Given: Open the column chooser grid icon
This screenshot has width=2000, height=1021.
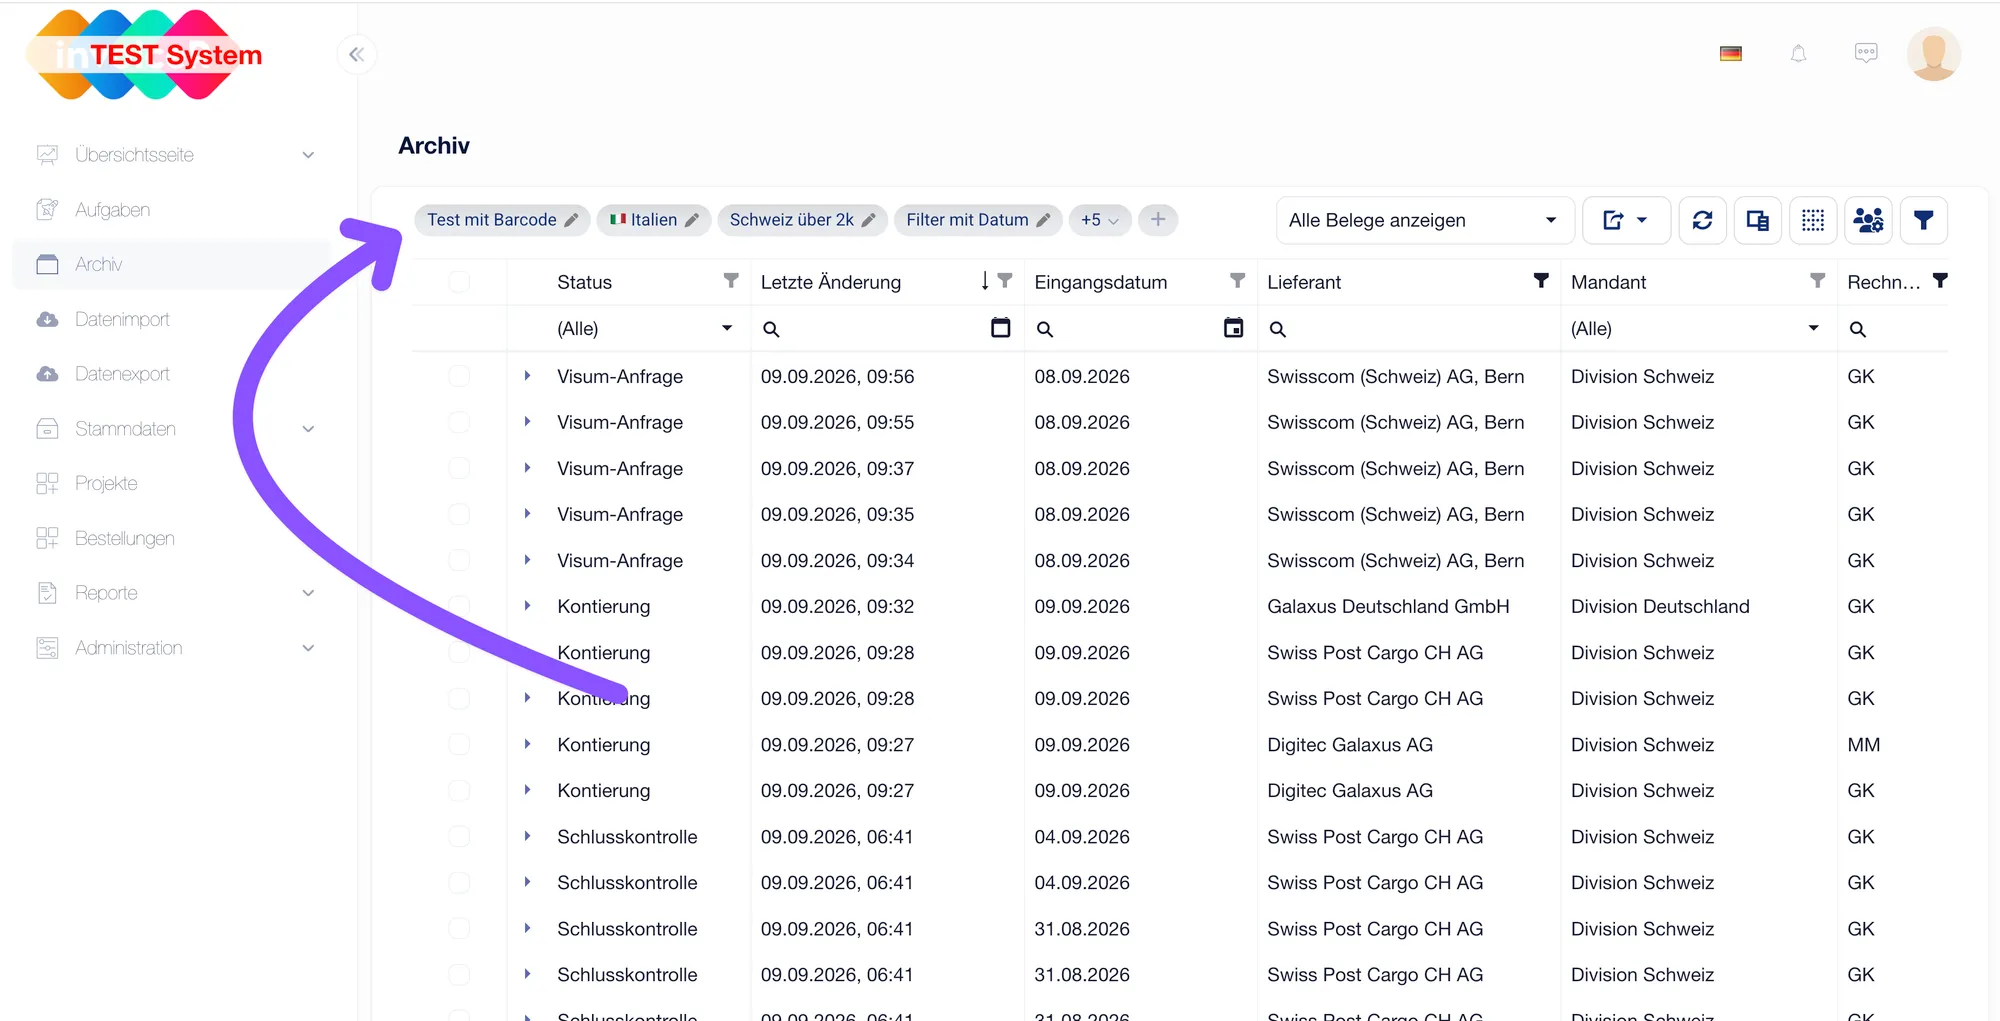Looking at the screenshot, I should 1813,220.
